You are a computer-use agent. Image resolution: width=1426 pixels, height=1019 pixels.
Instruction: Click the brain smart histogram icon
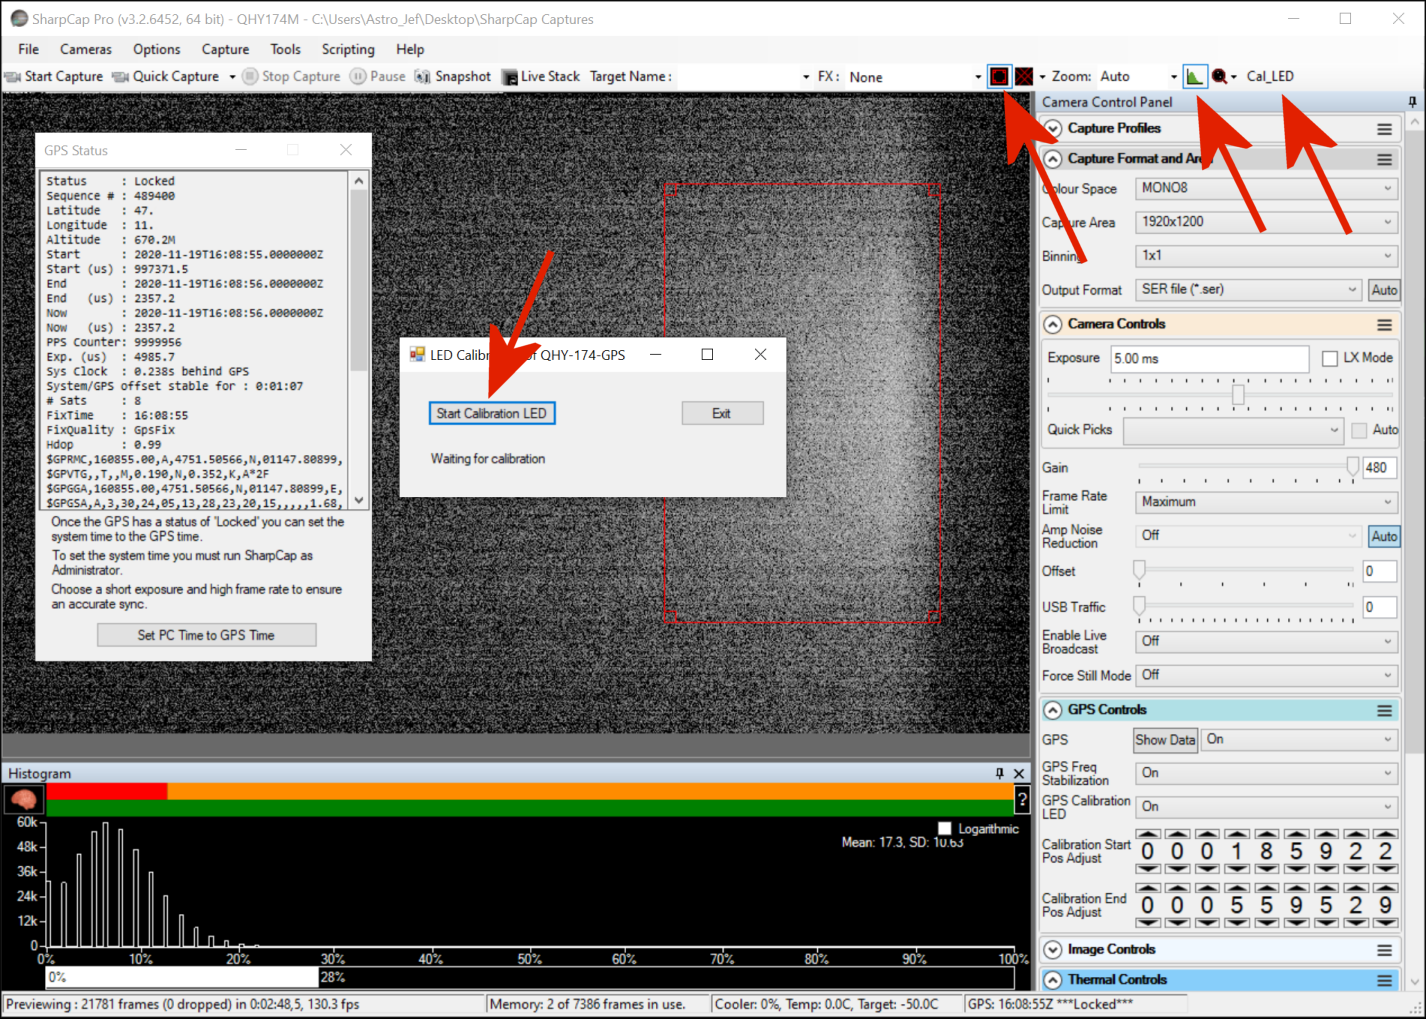tap(23, 800)
